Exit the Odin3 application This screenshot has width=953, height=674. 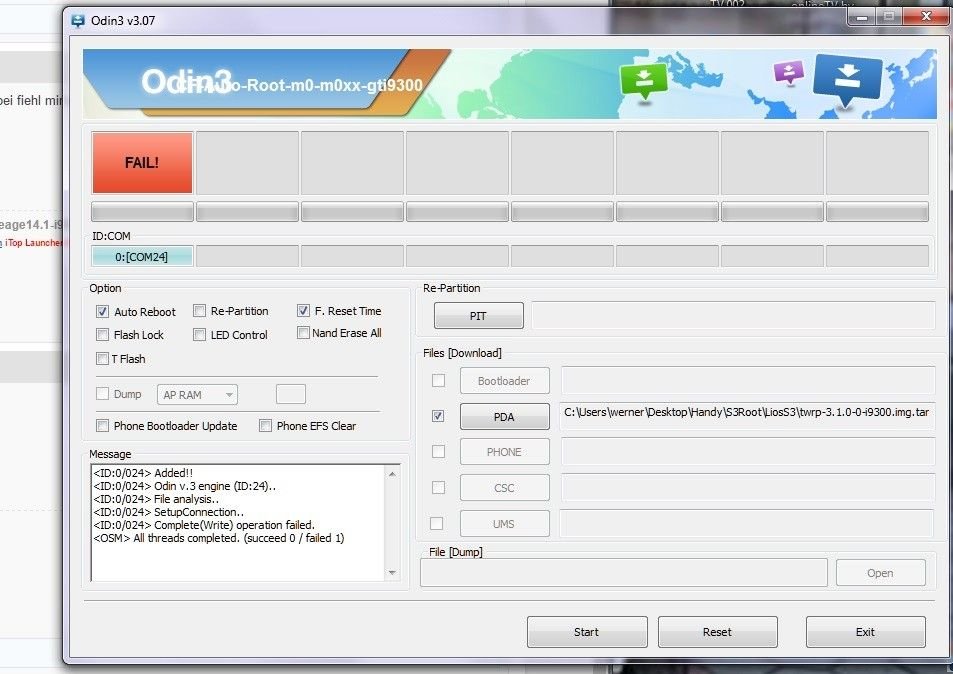pyautogui.click(x=865, y=632)
